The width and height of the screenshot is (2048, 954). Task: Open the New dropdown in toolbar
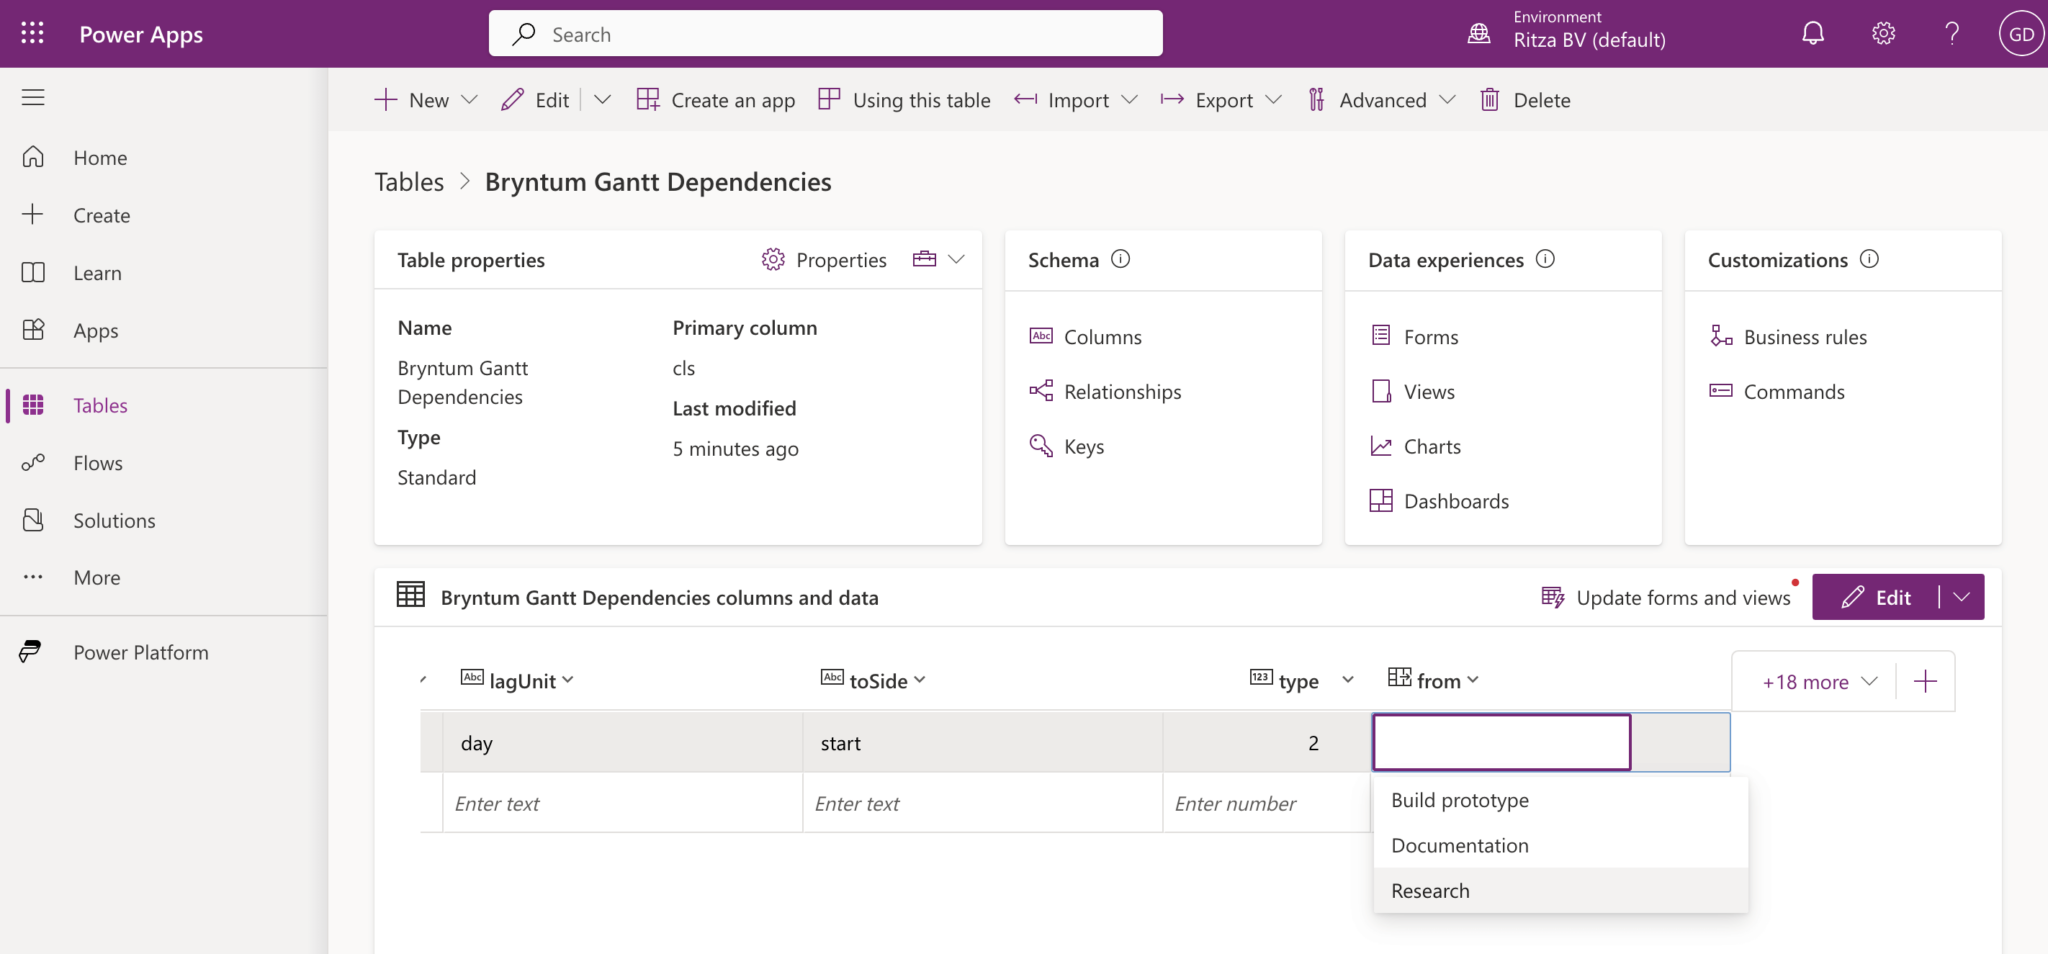tap(426, 100)
